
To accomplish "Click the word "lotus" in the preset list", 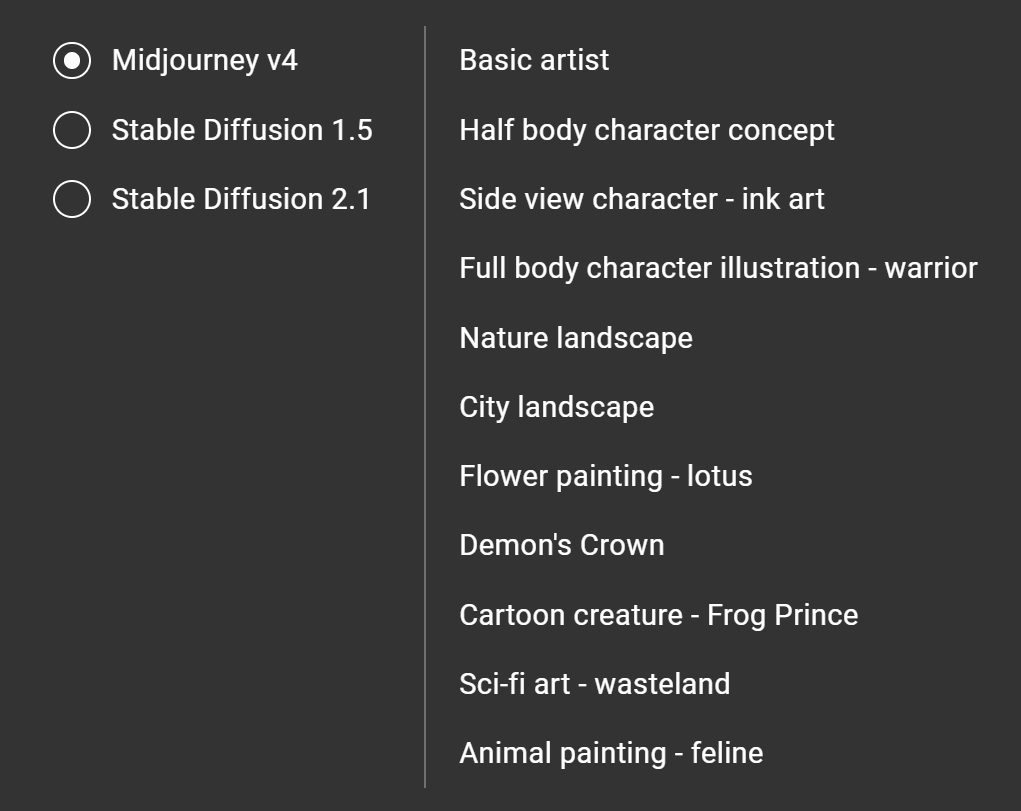I will point(719,476).
